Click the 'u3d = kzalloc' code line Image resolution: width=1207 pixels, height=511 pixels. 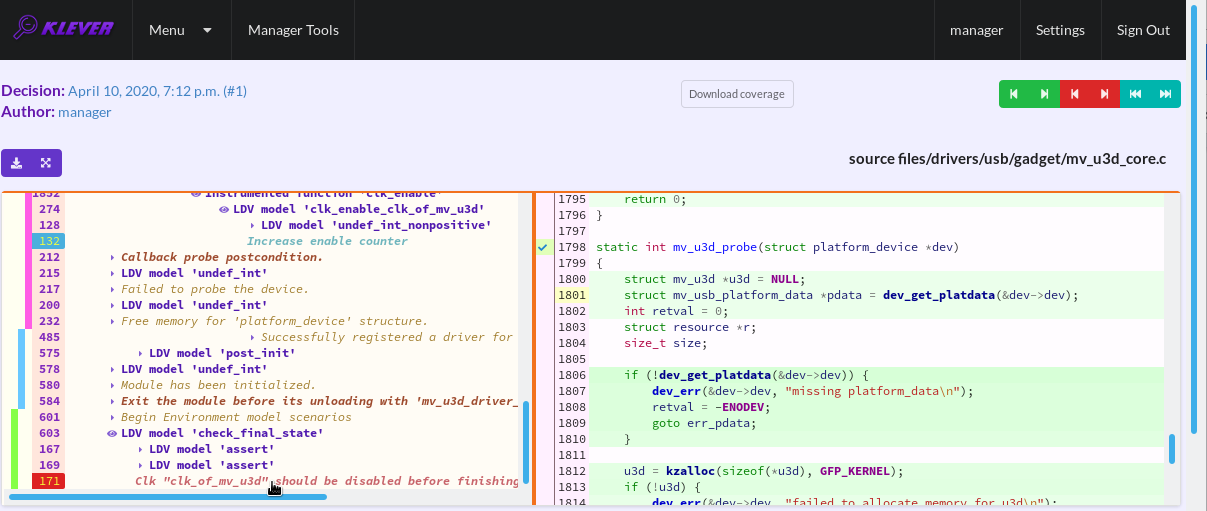tap(763, 471)
